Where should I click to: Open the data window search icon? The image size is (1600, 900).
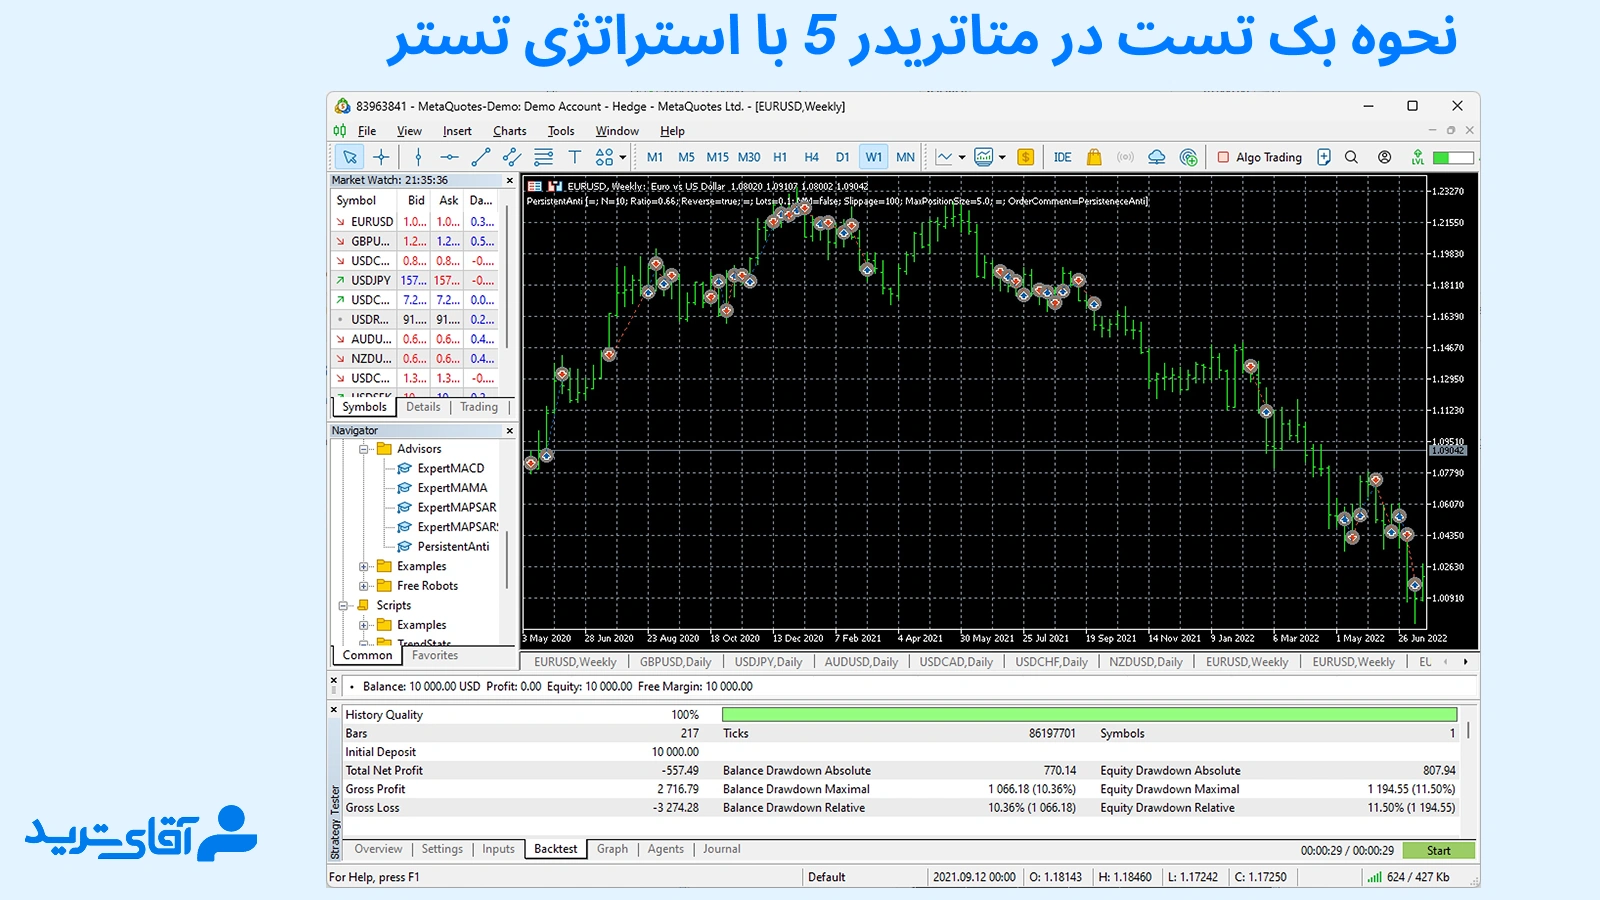(x=1350, y=157)
